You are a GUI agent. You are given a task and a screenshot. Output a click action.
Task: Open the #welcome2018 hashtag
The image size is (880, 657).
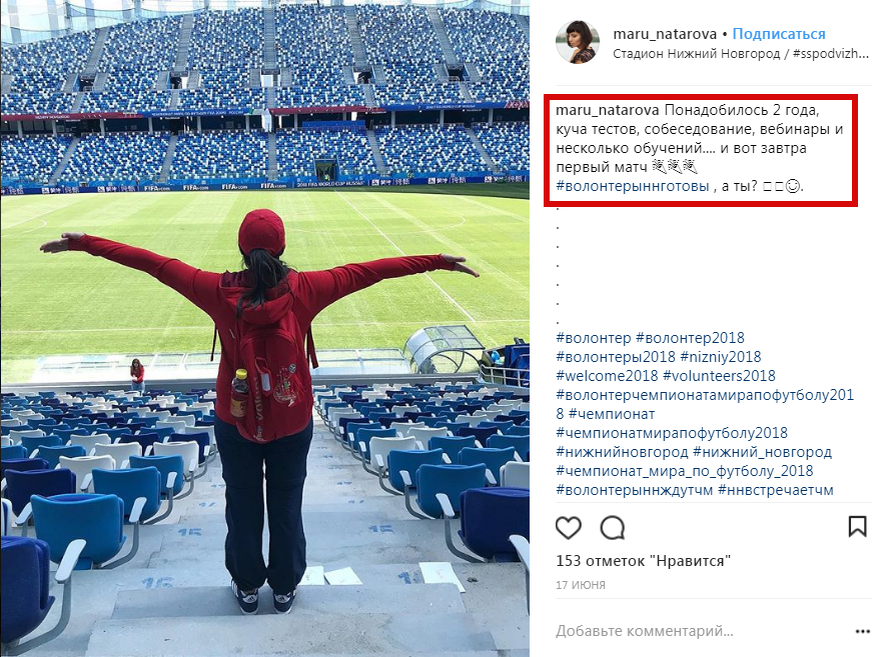tap(607, 376)
